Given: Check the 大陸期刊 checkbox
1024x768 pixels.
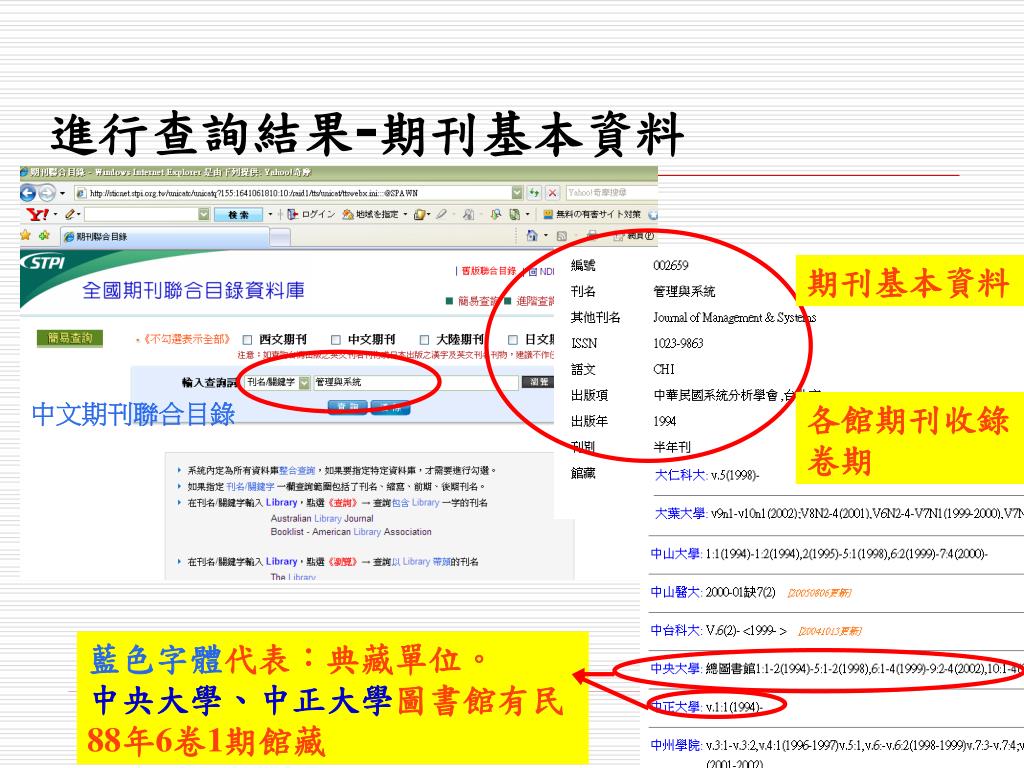Looking at the screenshot, I should [424, 340].
